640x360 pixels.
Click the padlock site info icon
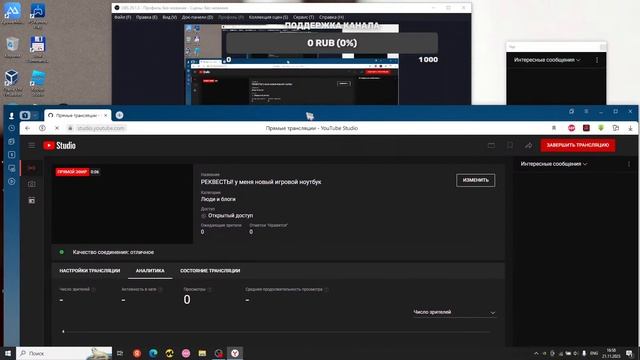coord(70,128)
